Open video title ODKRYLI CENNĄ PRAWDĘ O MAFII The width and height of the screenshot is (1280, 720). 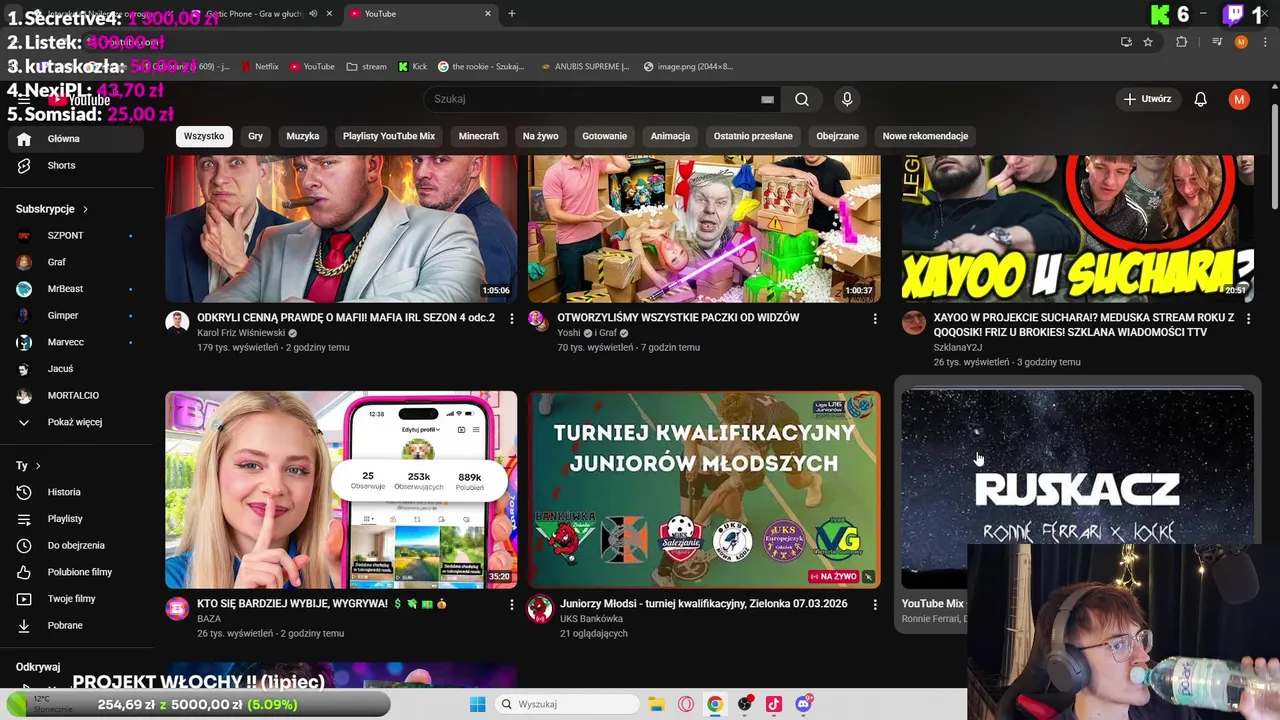(346, 318)
